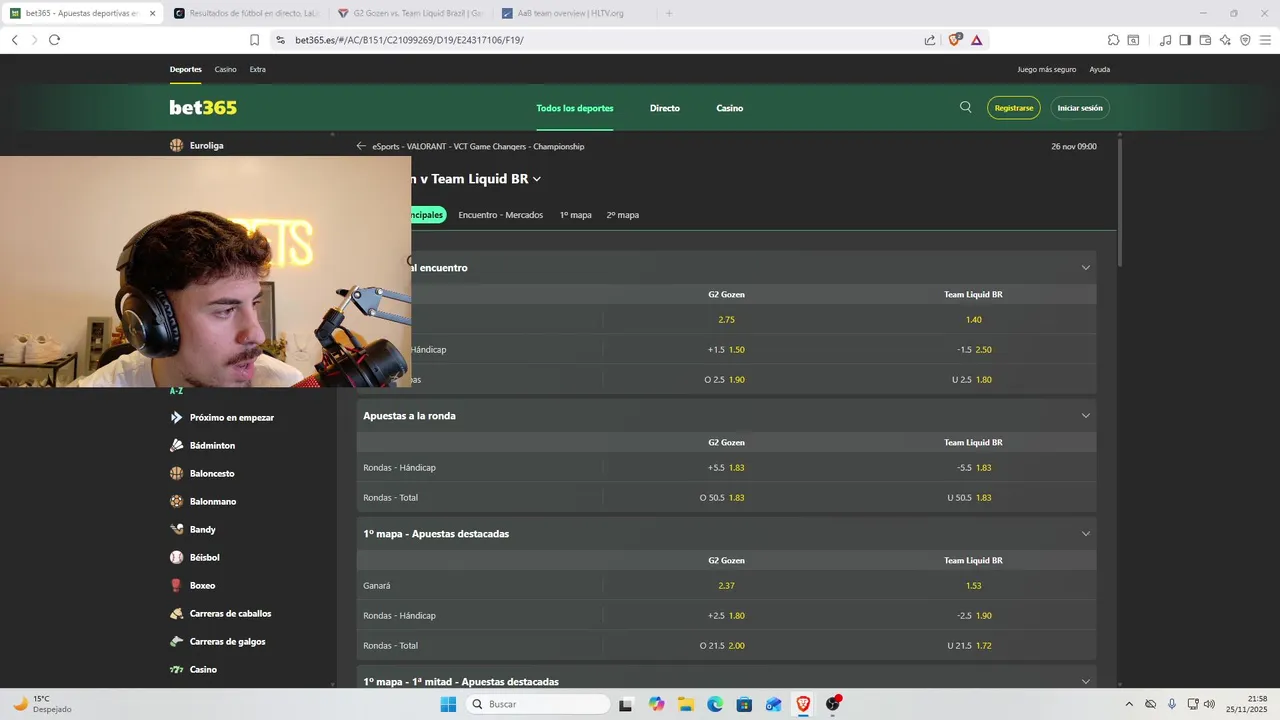
Task: Select Team Liquid BR -2.5 rounds at 1.90
Action: [x=974, y=616]
